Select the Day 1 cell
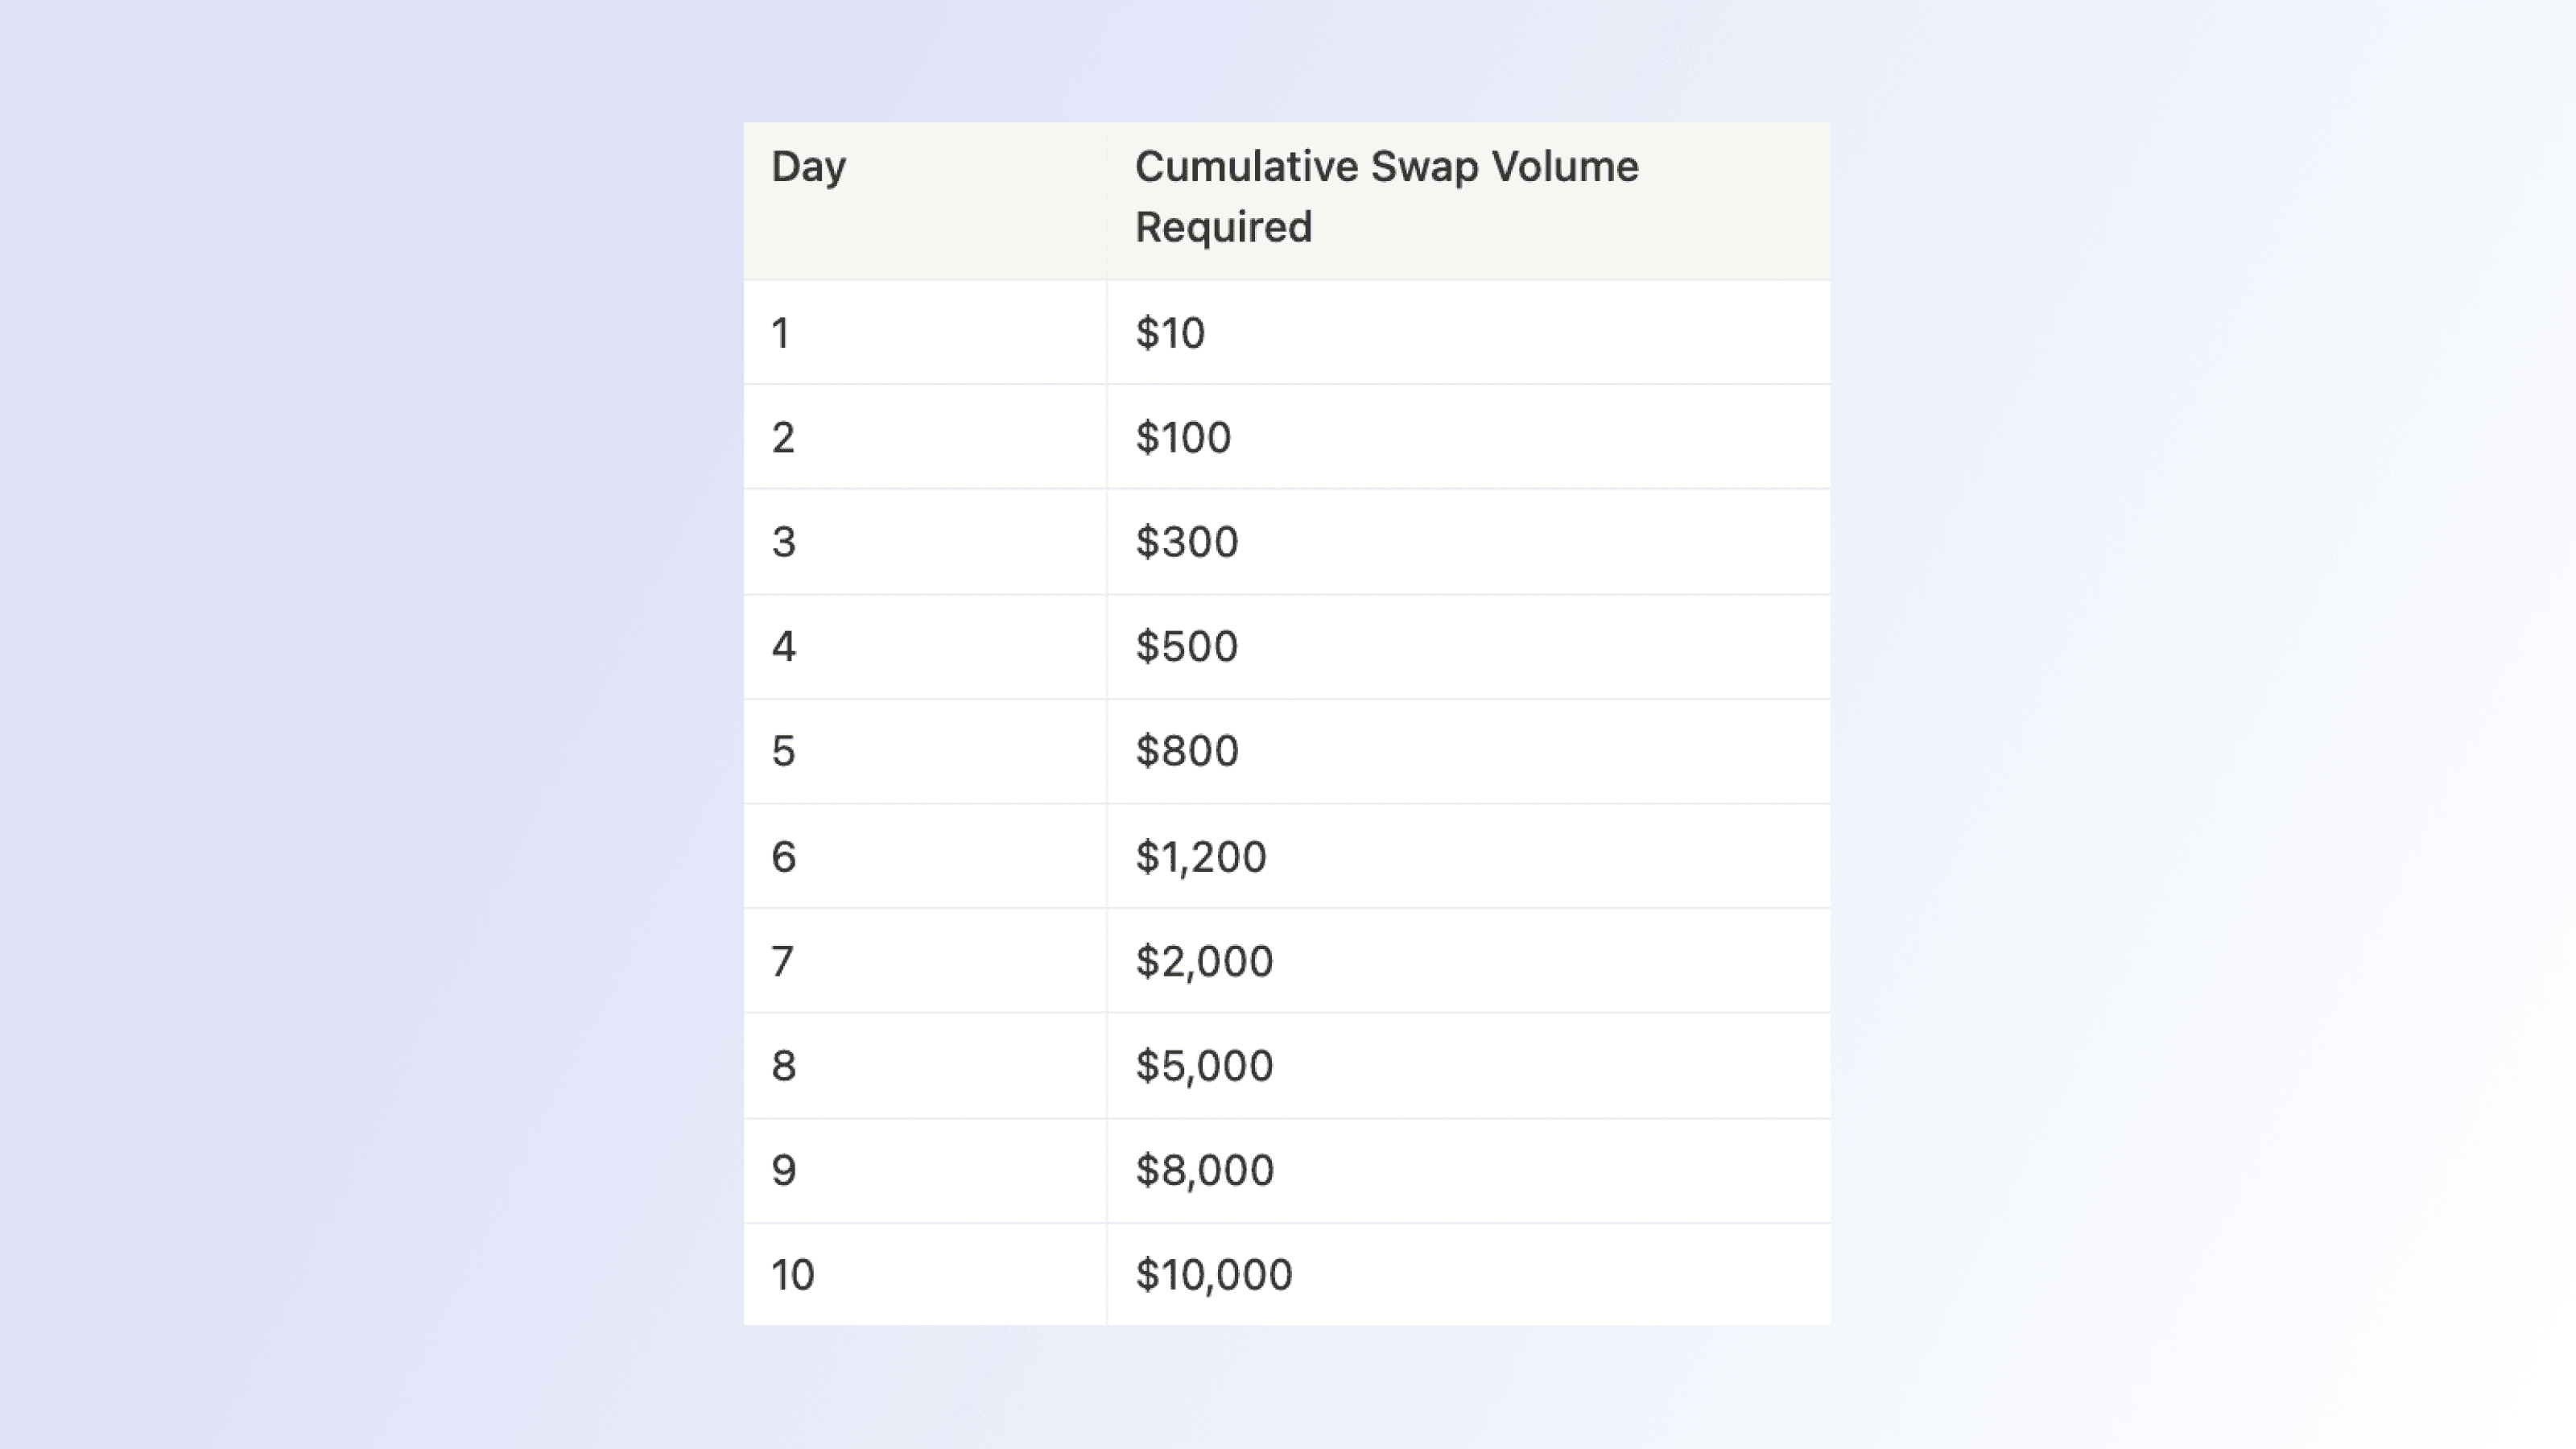Image resolution: width=2576 pixels, height=1449 pixels. pos(925,333)
